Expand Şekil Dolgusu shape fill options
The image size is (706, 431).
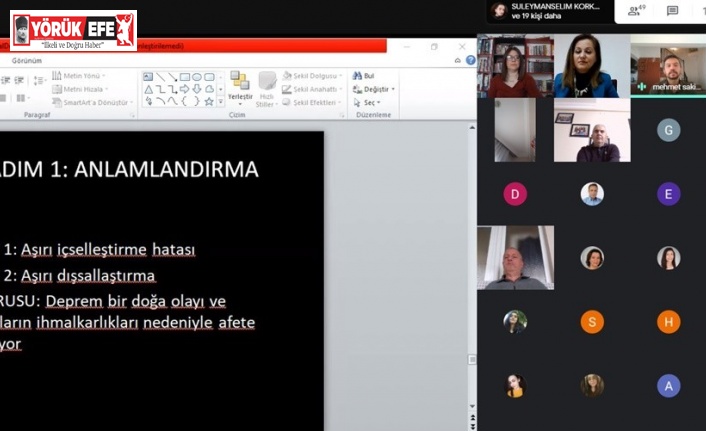(x=312, y=76)
